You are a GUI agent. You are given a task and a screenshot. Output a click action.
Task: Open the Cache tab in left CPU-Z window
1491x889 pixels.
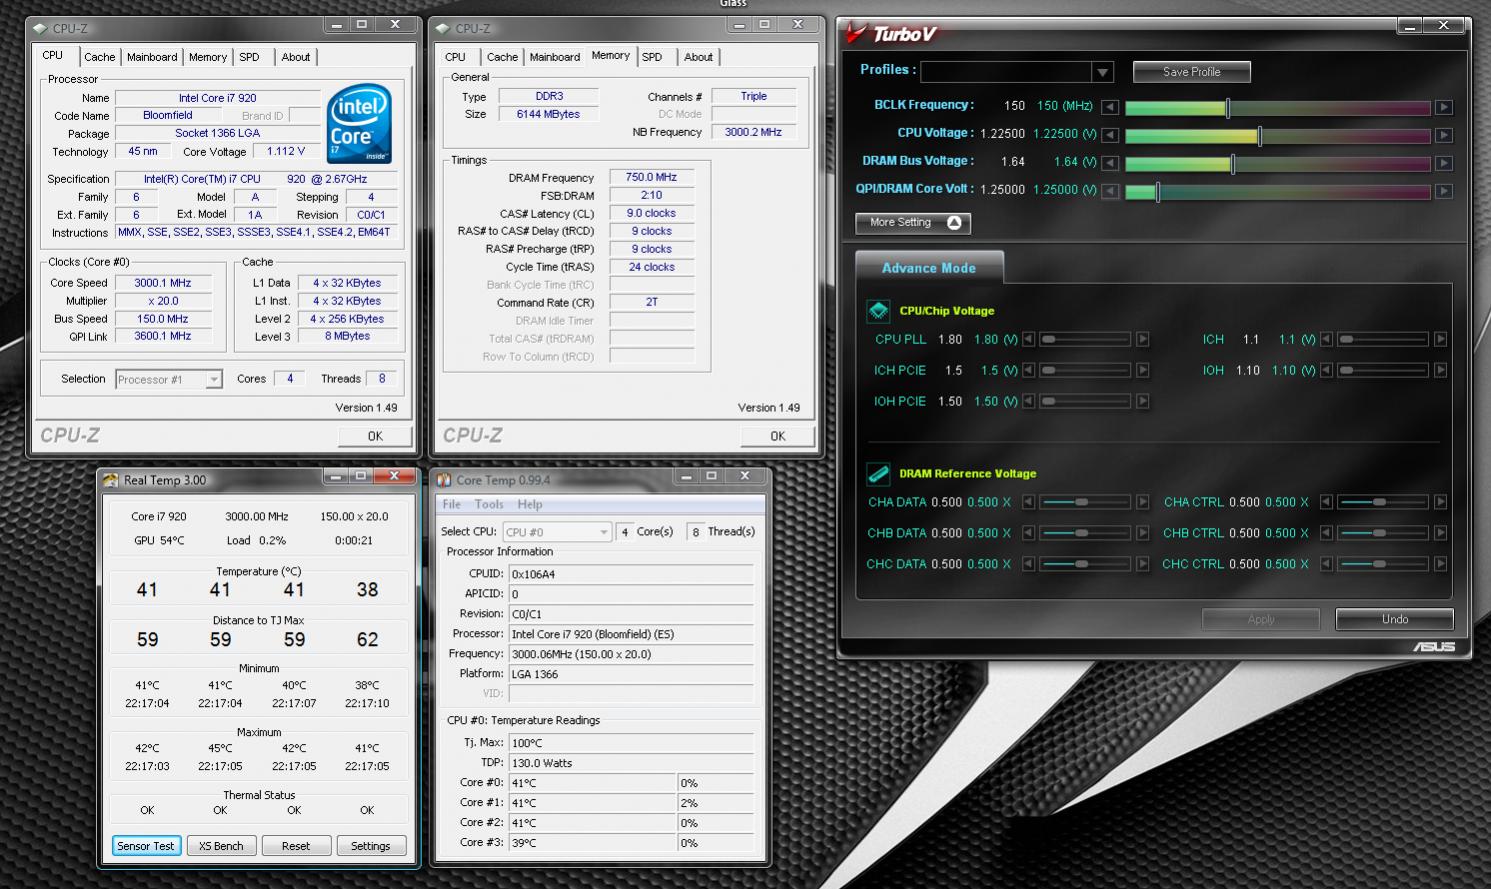(x=99, y=58)
